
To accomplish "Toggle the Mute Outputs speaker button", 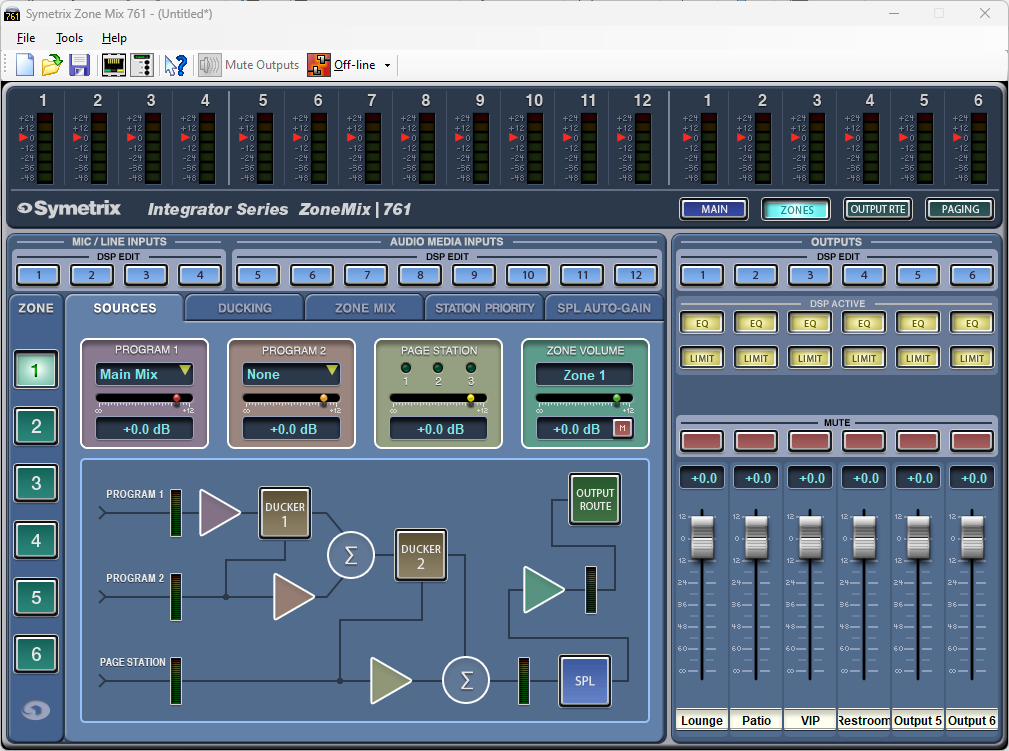I will (x=209, y=65).
